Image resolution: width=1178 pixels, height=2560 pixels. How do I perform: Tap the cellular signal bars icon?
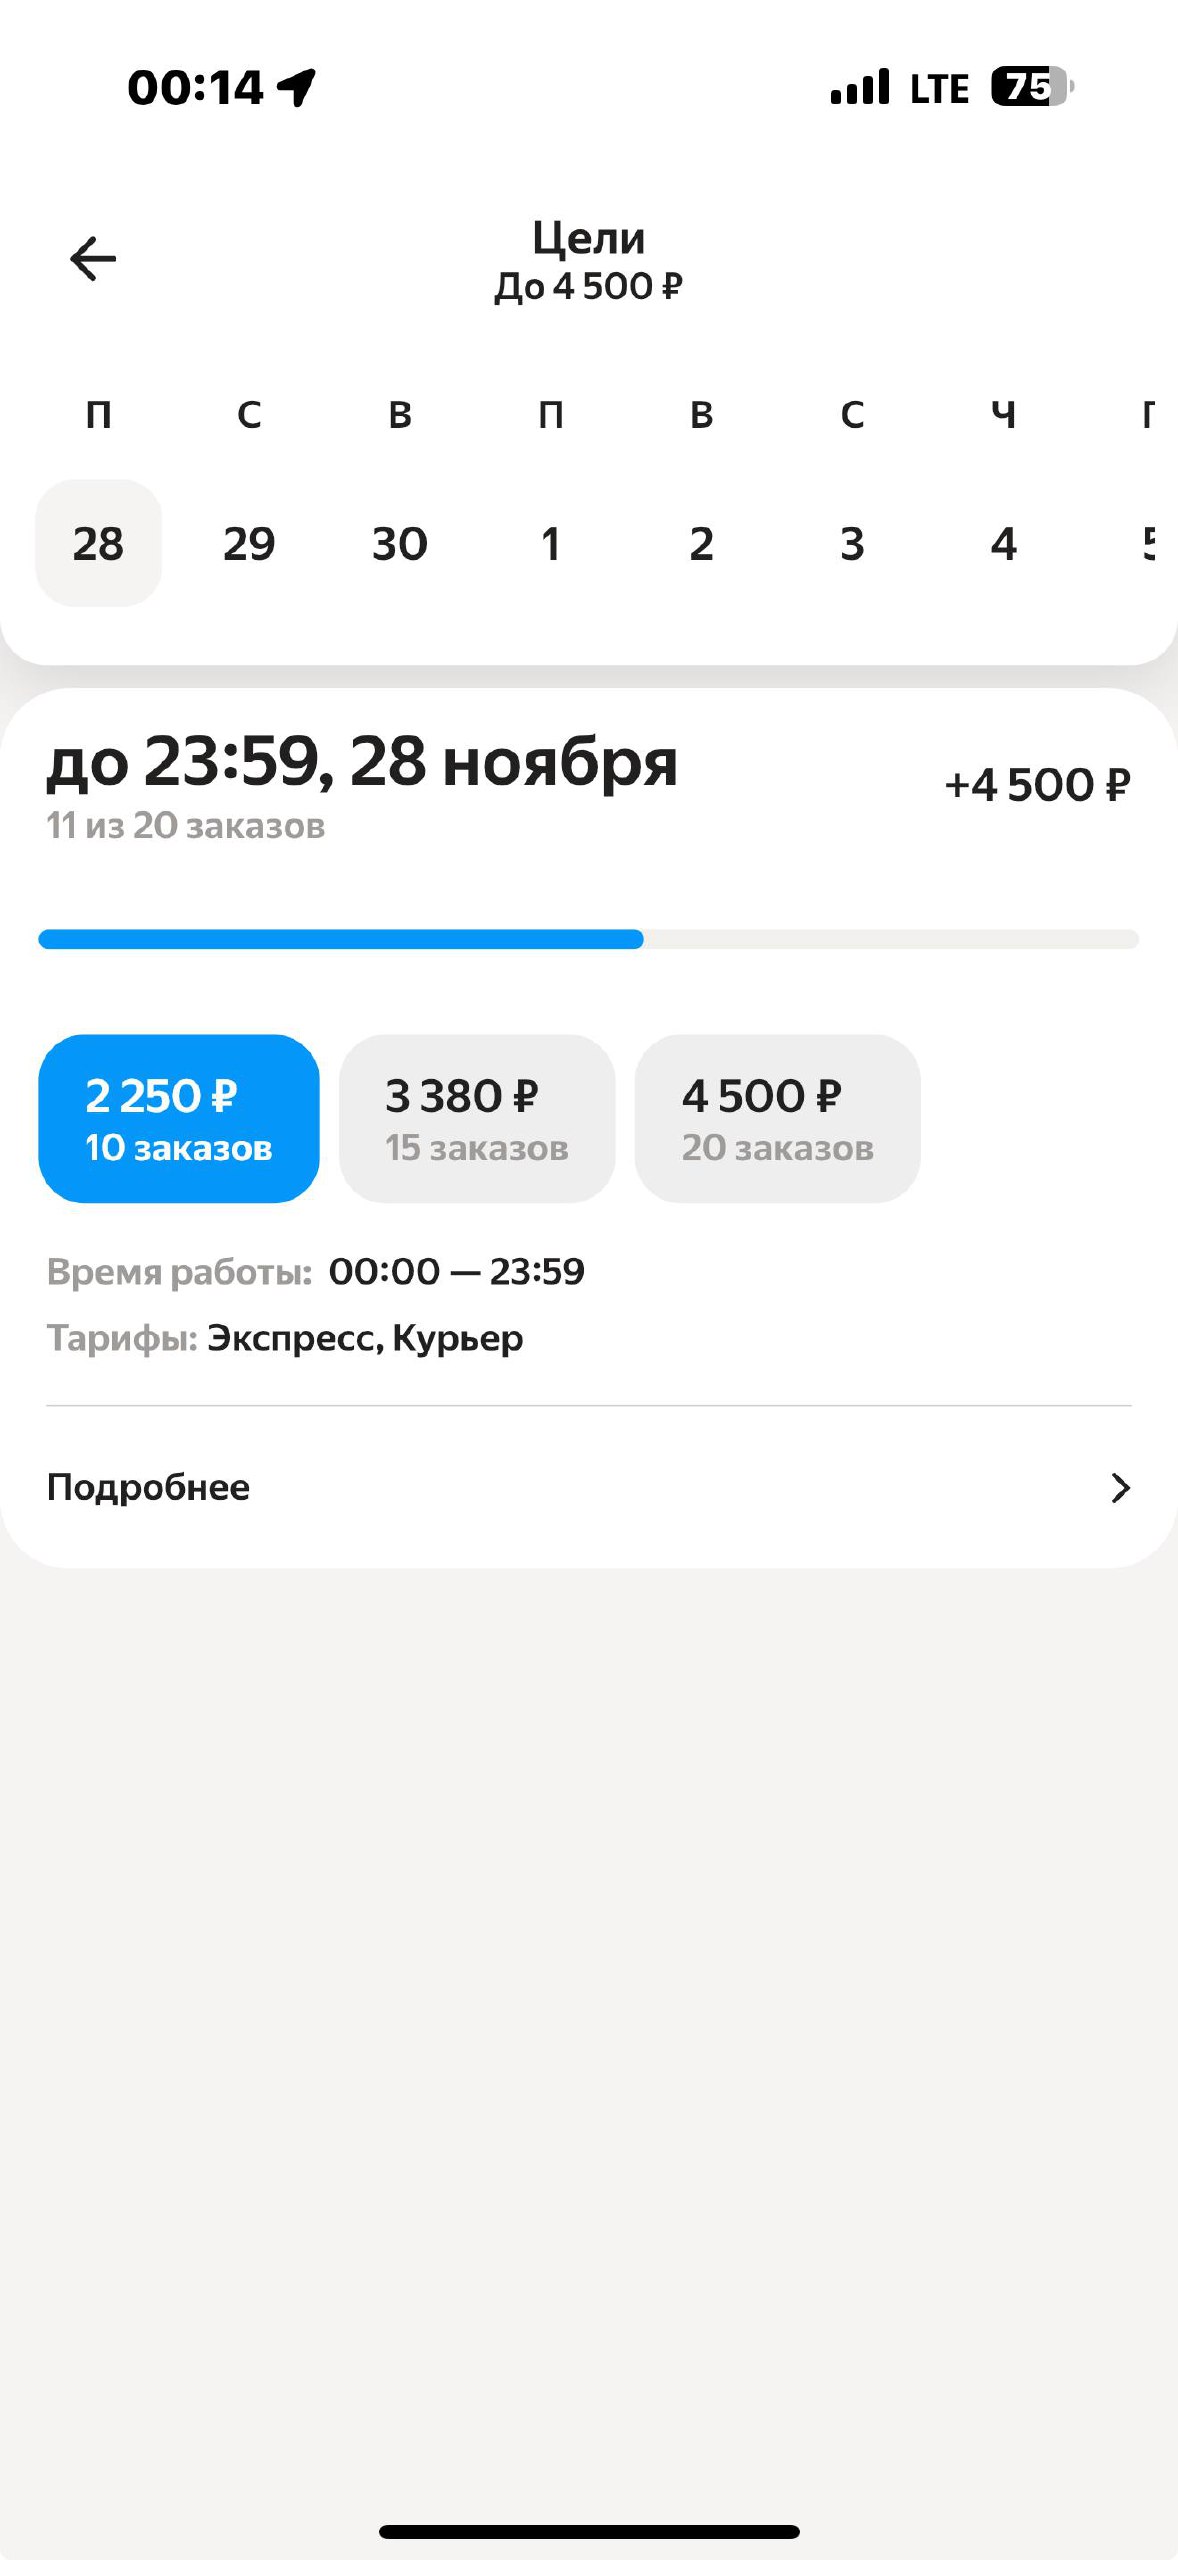(859, 87)
